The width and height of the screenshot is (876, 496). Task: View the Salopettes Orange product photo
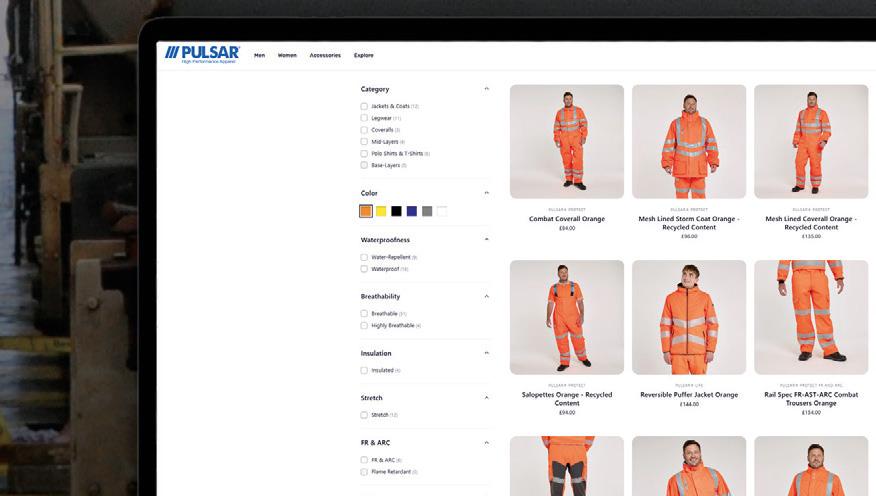pyautogui.click(x=567, y=317)
